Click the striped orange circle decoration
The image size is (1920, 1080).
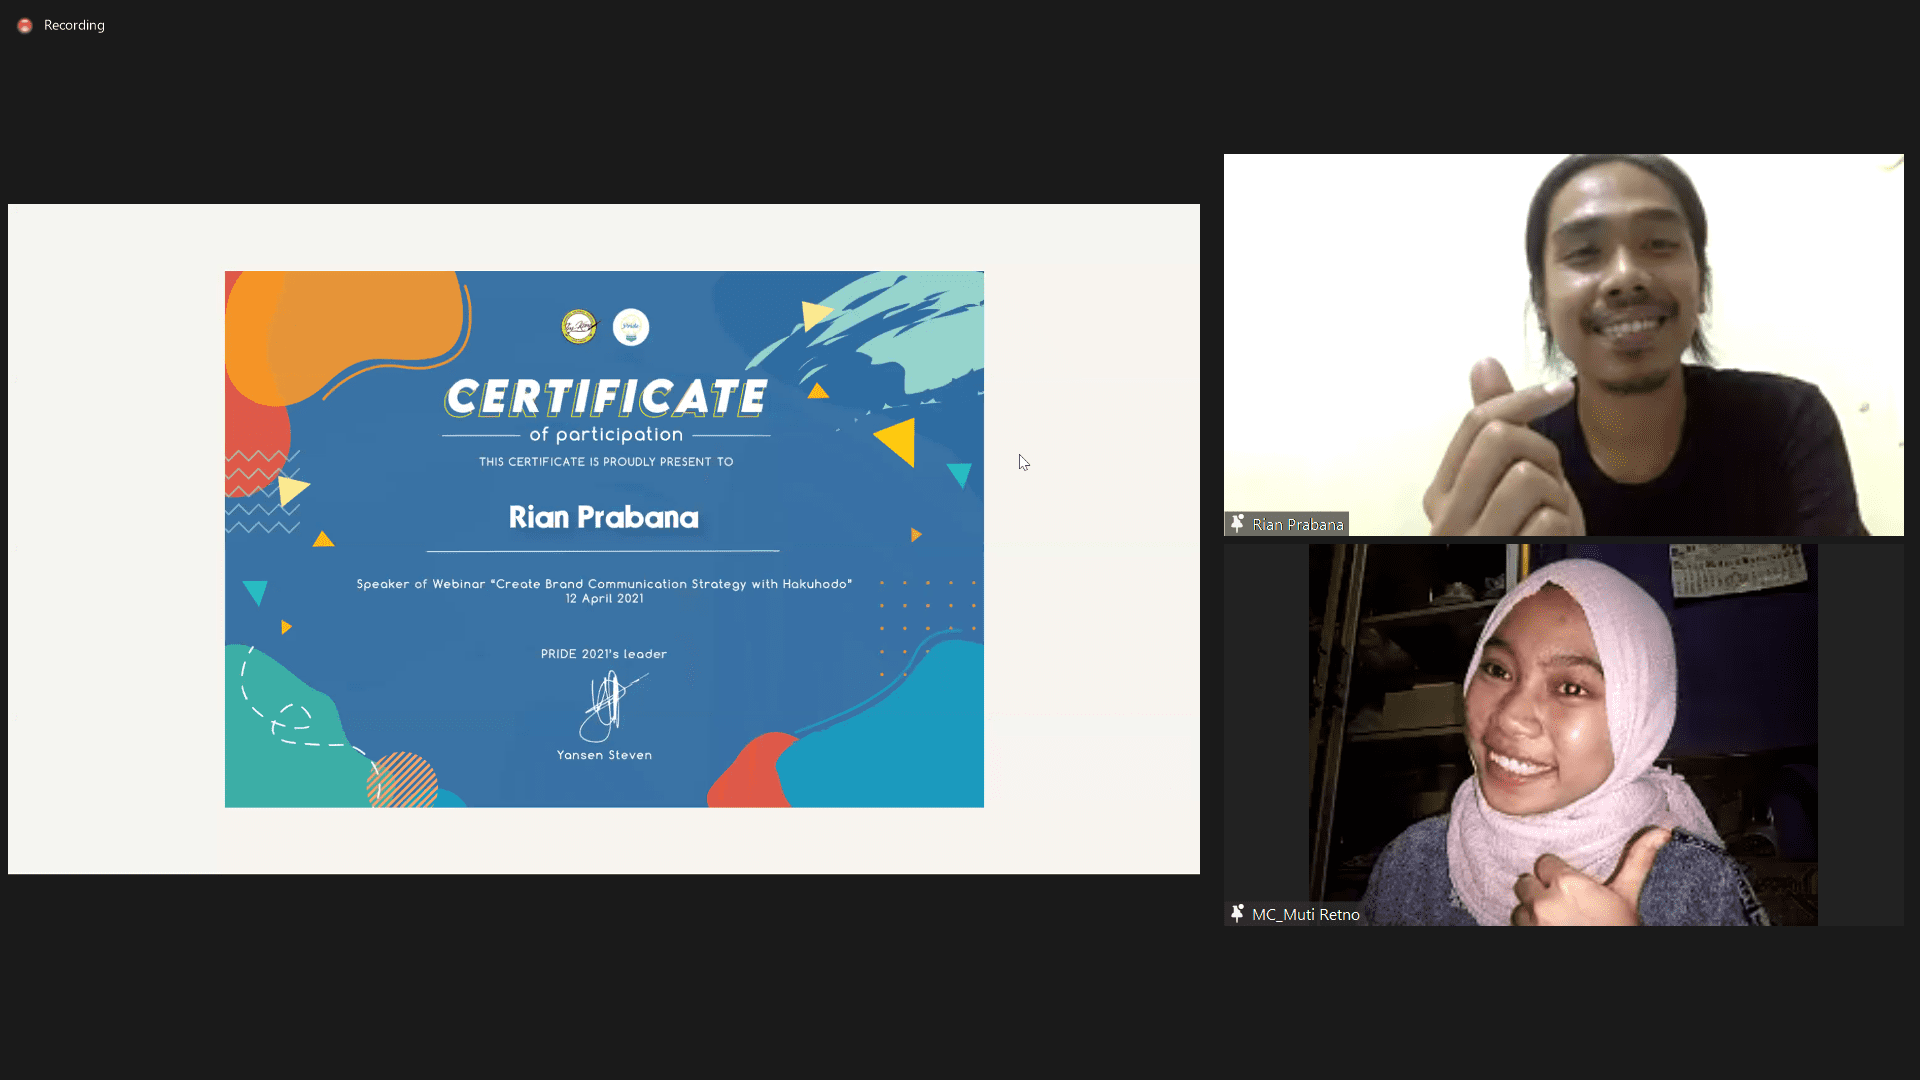[403, 781]
